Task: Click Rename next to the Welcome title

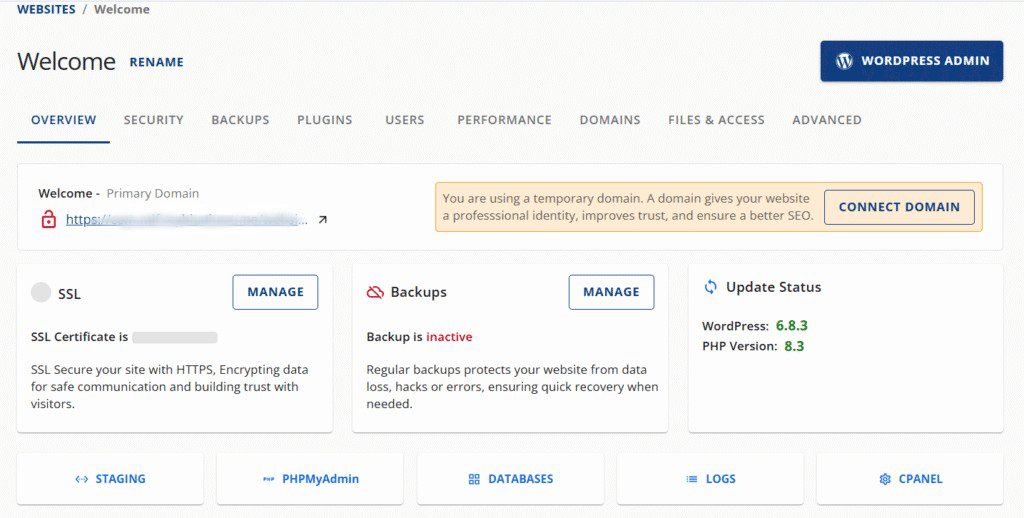Action: point(157,62)
